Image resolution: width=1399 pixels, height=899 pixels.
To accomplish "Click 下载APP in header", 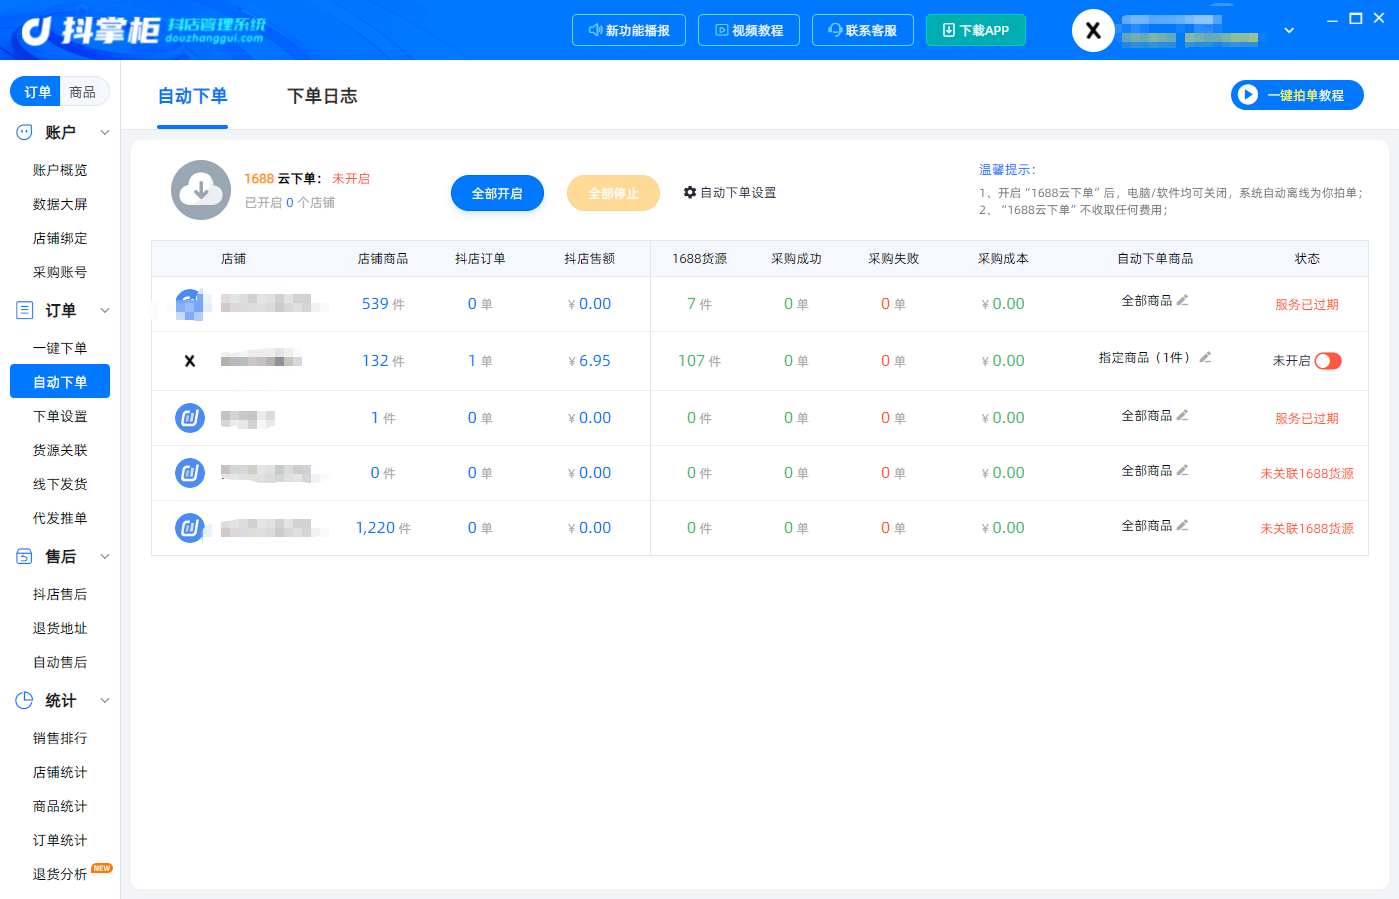I will click(x=976, y=30).
